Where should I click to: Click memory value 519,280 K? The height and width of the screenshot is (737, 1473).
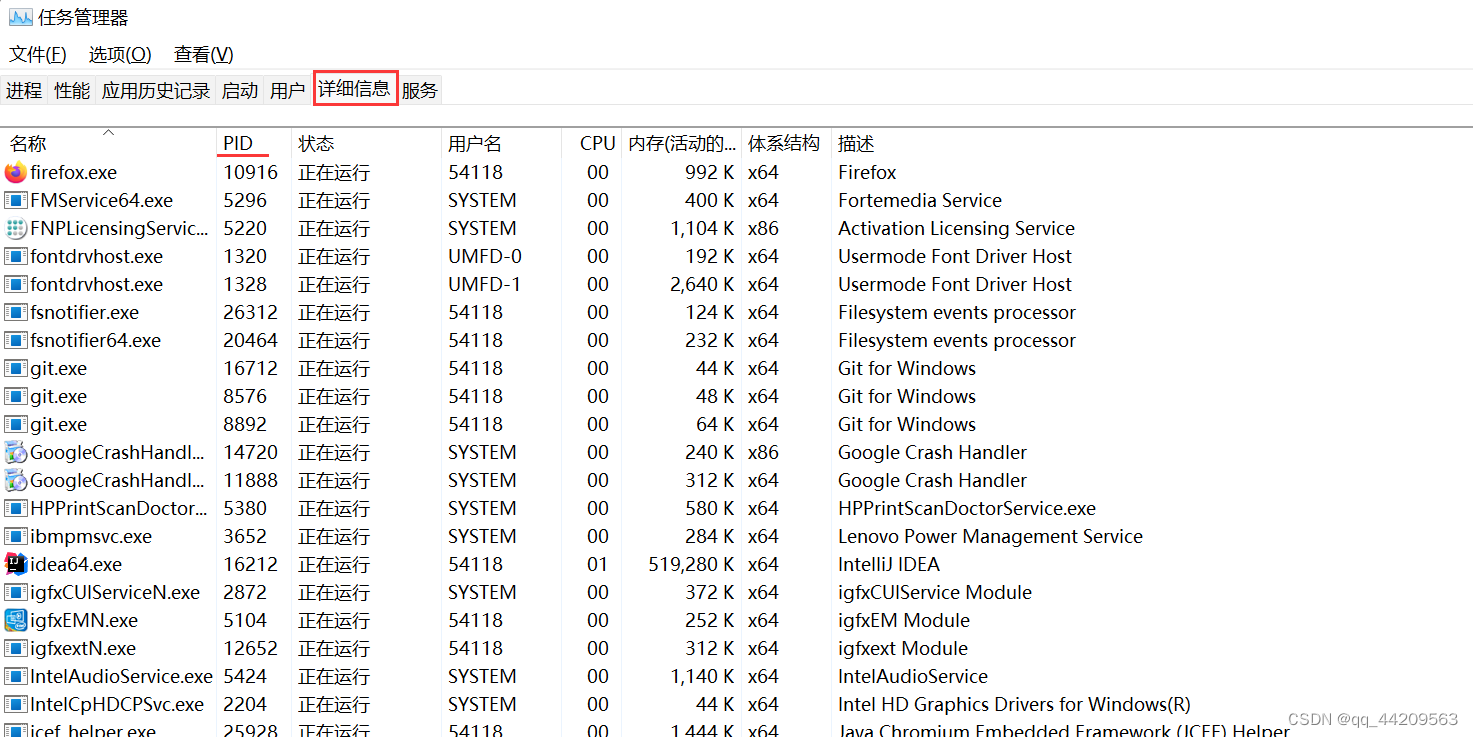(691, 564)
